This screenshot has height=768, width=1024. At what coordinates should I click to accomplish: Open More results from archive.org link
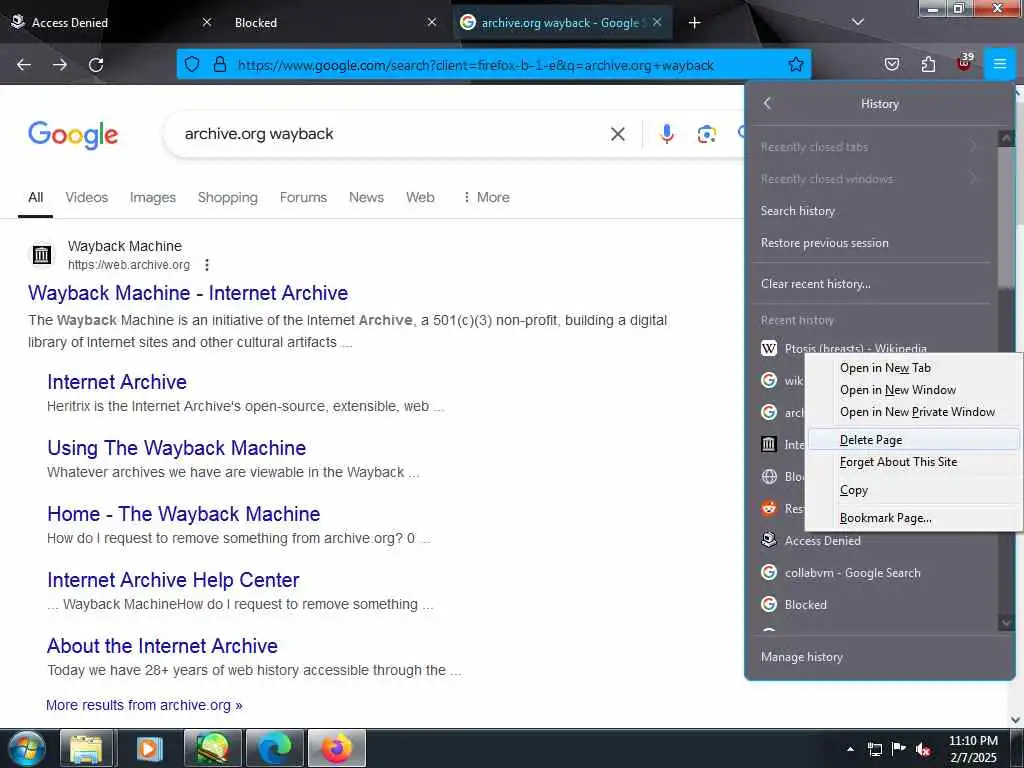144,705
